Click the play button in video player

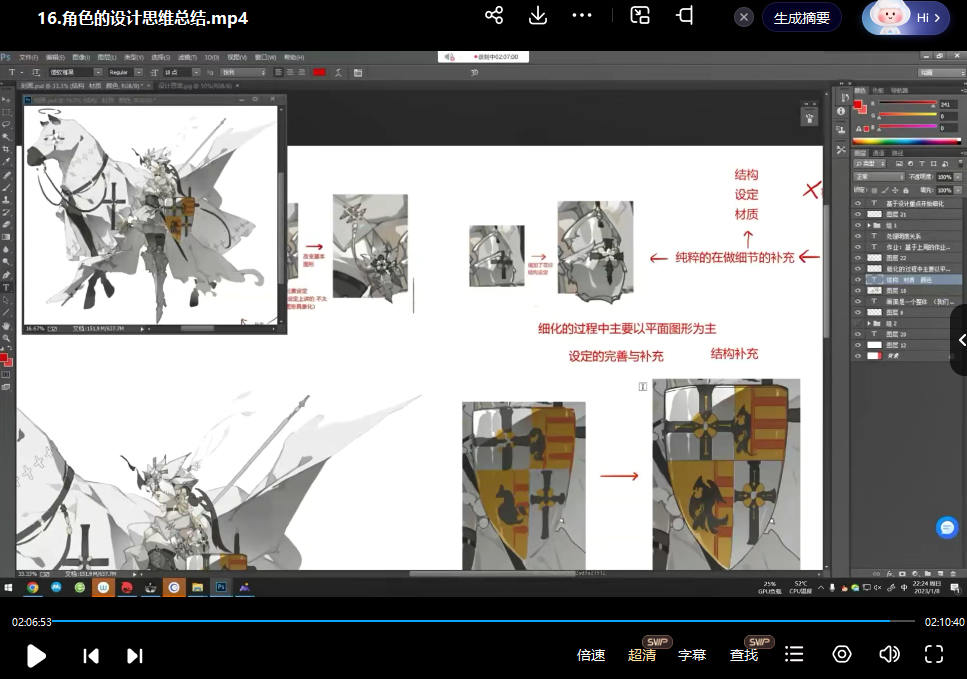(x=36, y=655)
